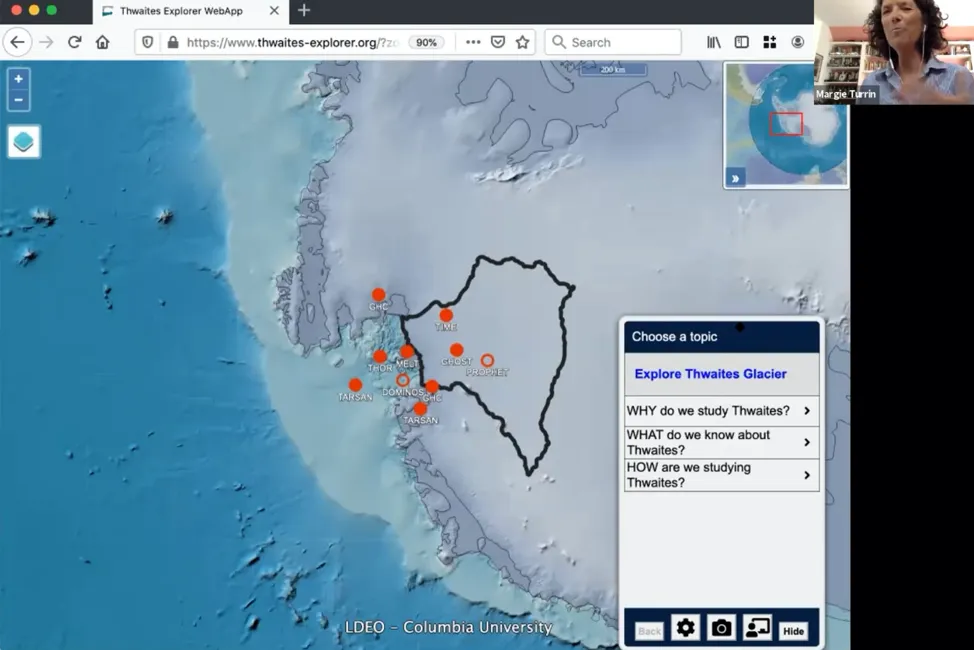Image resolution: width=974 pixels, height=650 pixels.
Task: Select the TARSAN marker below GHC
Action: pyautogui.click(x=420, y=409)
